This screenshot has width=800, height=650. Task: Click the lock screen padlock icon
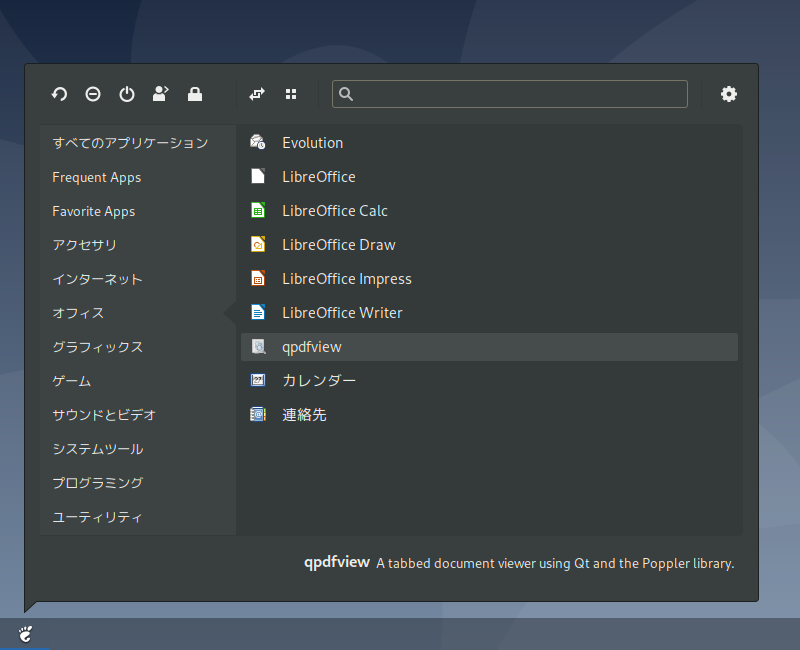click(x=195, y=94)
